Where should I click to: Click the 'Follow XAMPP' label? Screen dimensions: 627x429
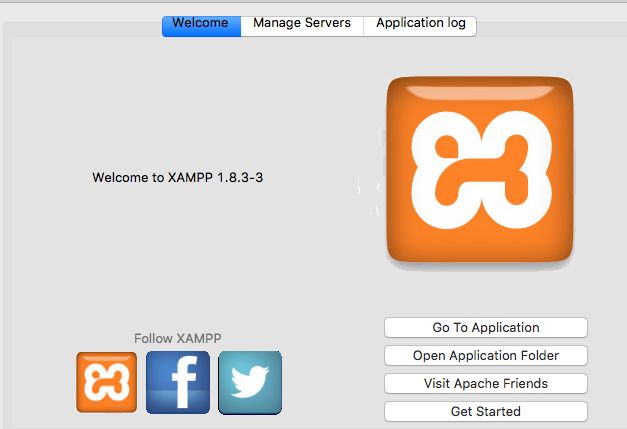coord(178,338)
